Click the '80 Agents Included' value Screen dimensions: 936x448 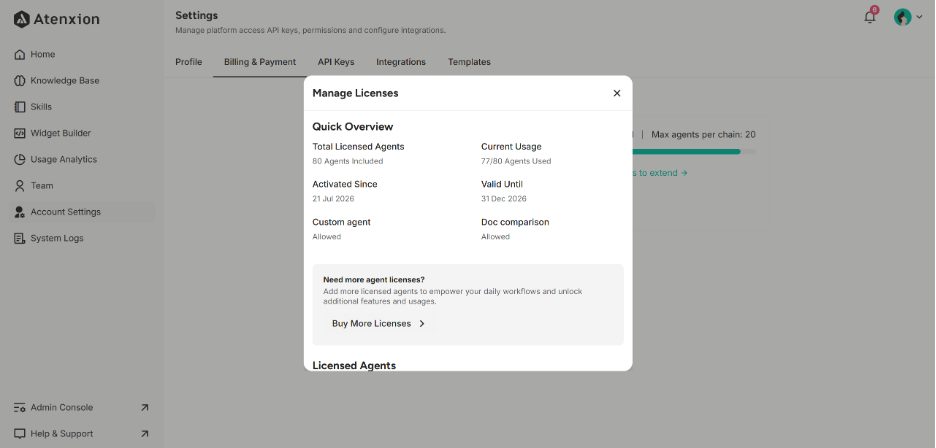click(x=348, y=161)
